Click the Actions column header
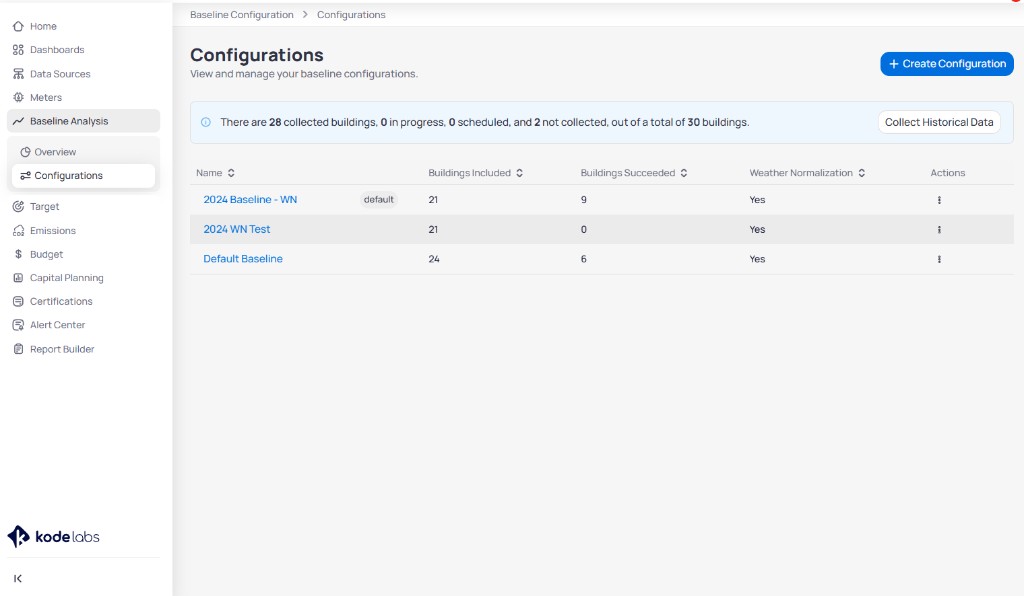 948,173
